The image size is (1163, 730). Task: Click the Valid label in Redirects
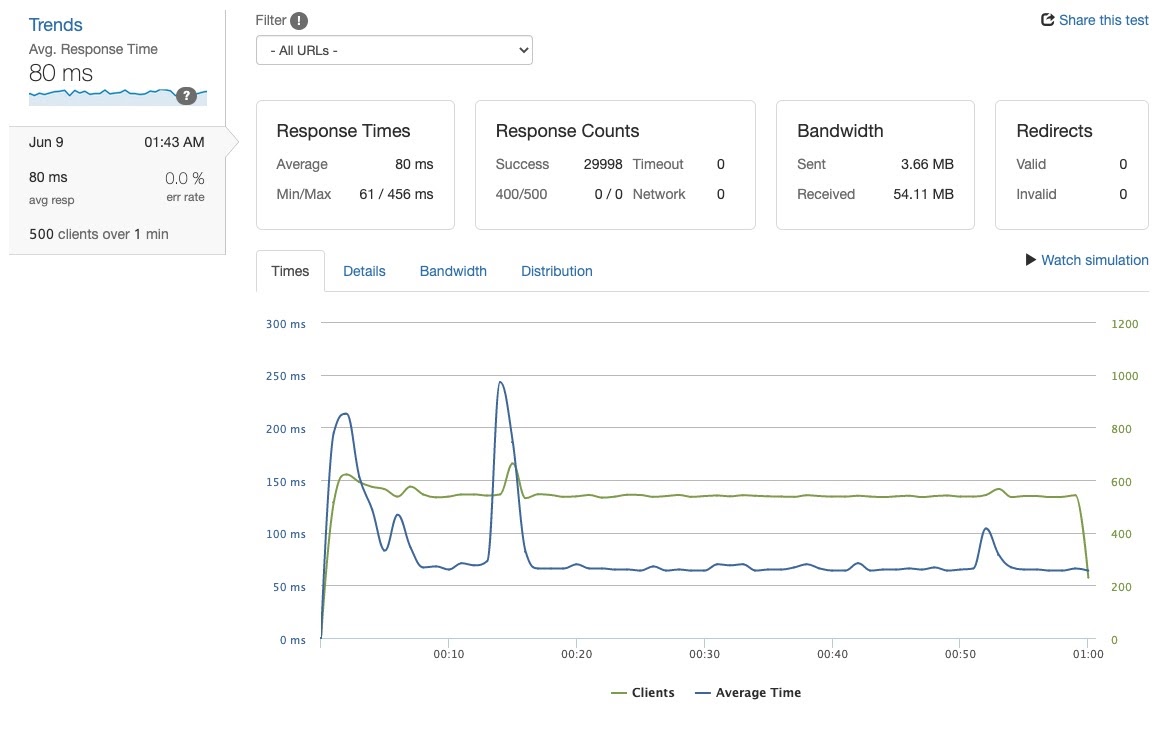click(x=1031, y=164)
